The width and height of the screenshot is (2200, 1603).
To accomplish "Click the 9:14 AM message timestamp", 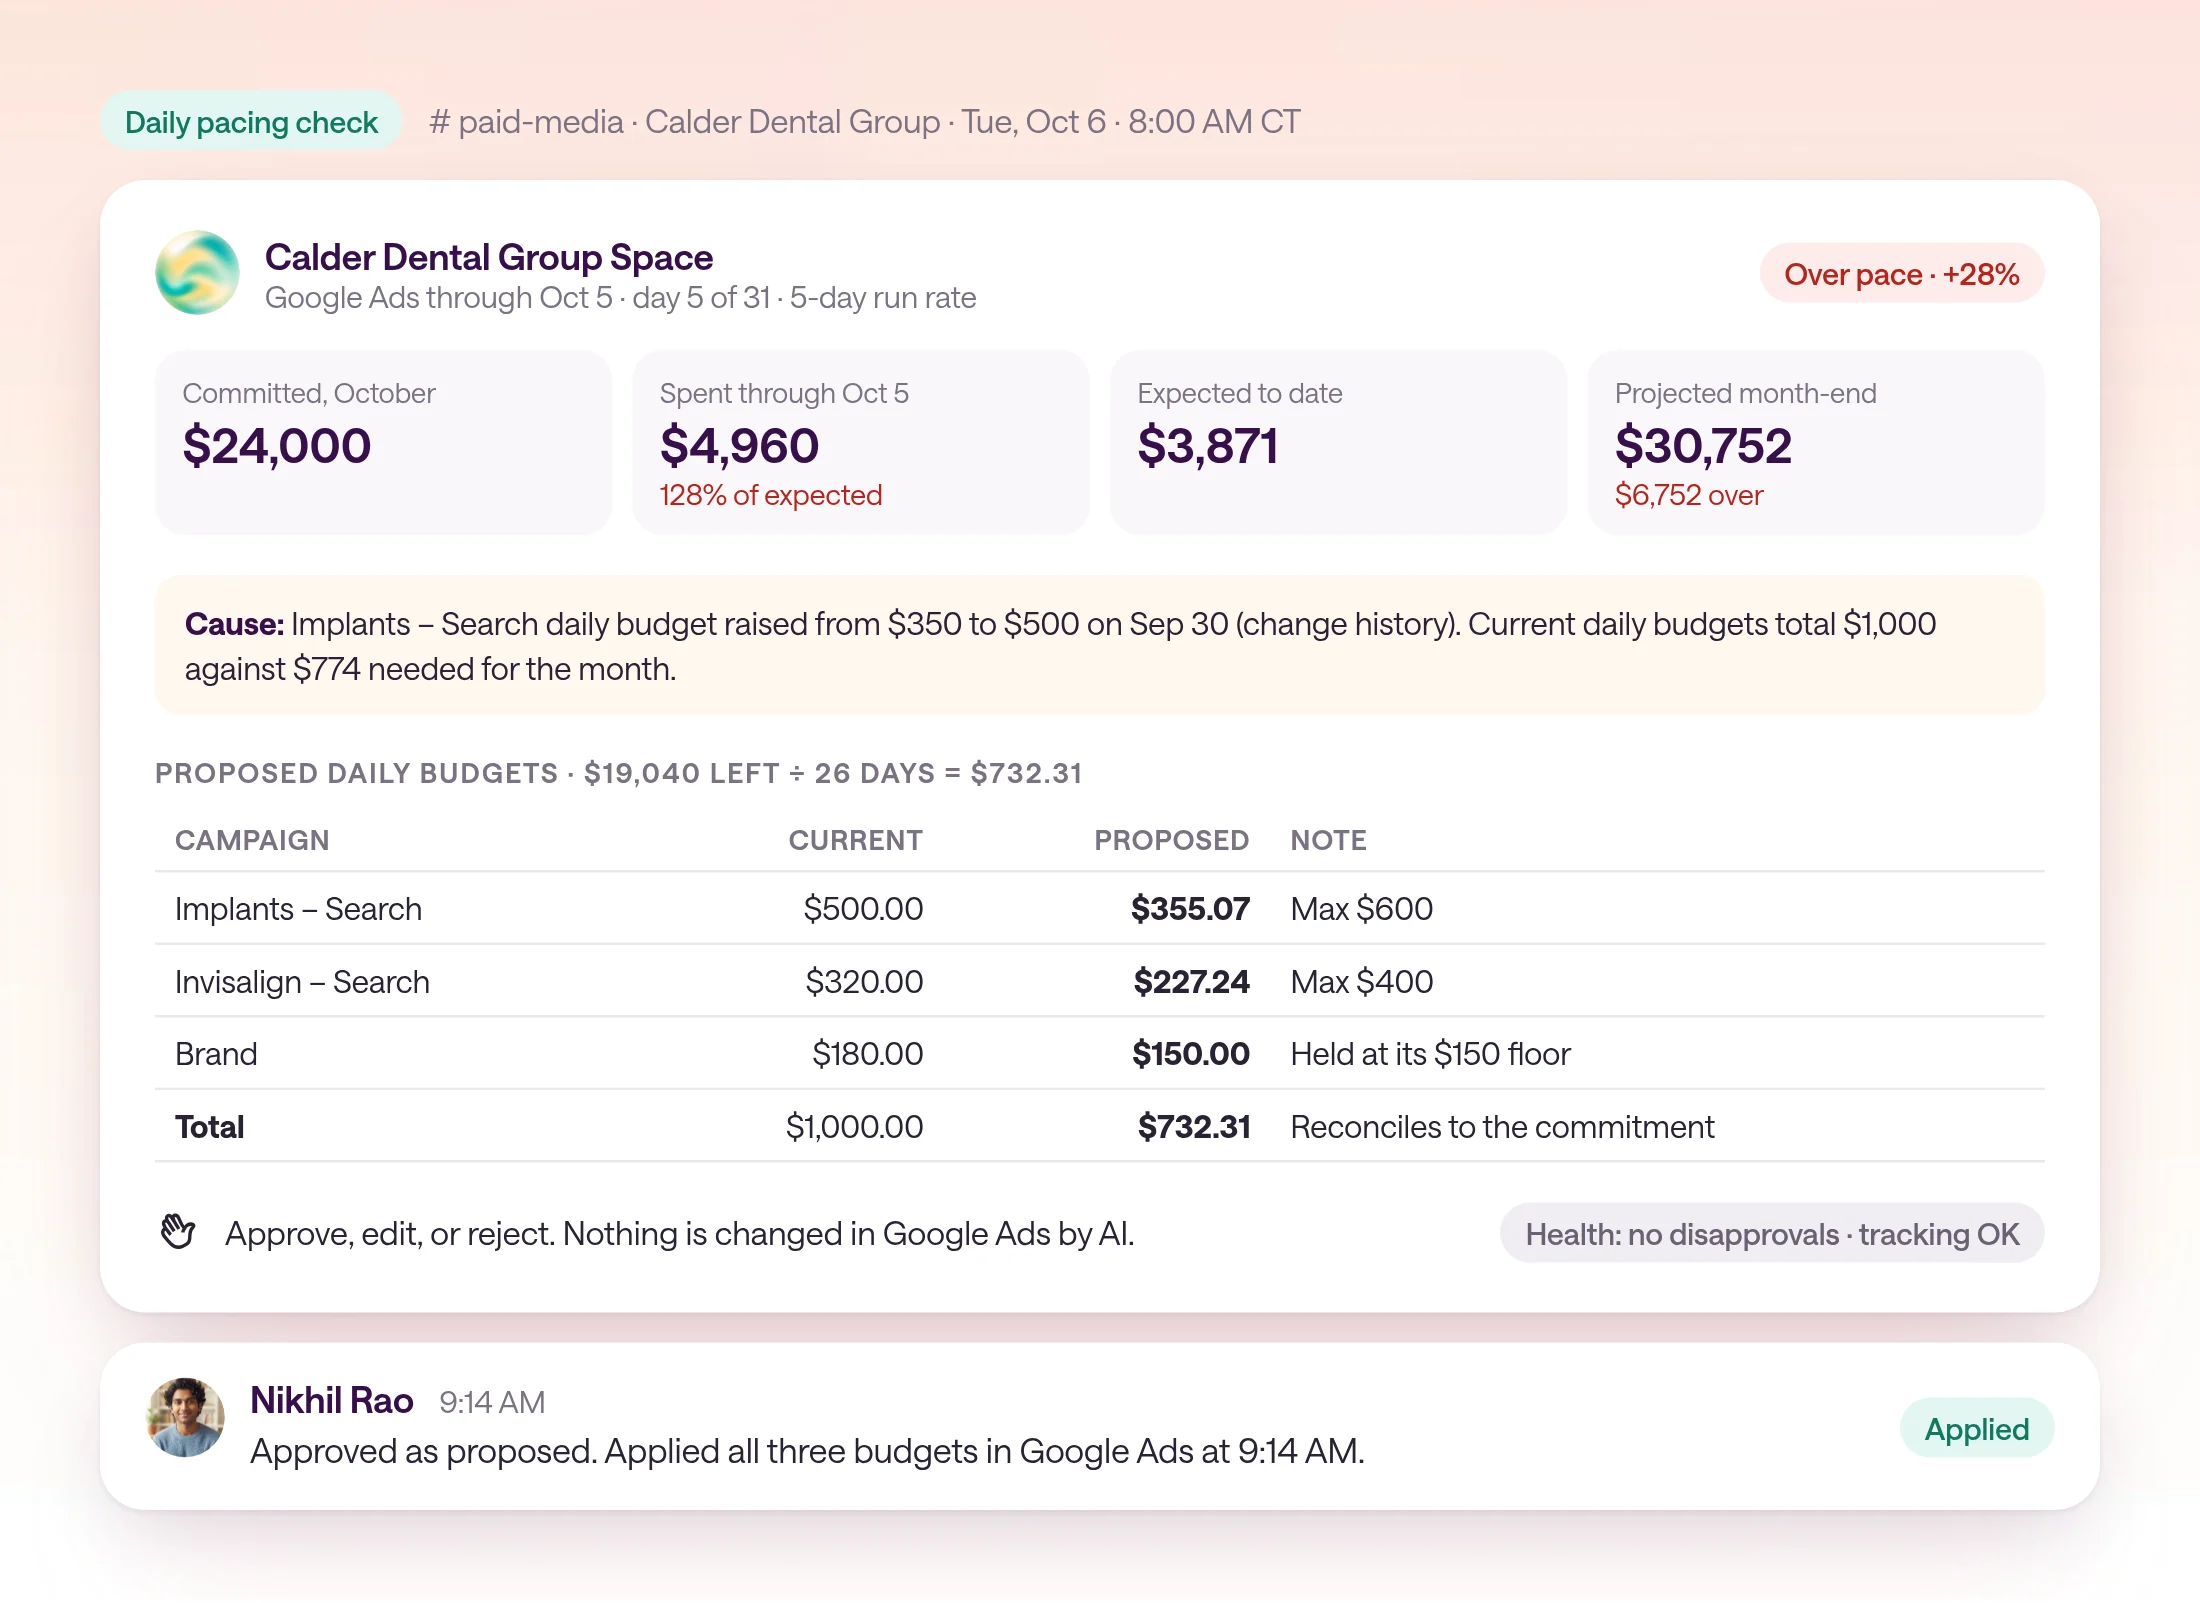I will (492, 1402).
